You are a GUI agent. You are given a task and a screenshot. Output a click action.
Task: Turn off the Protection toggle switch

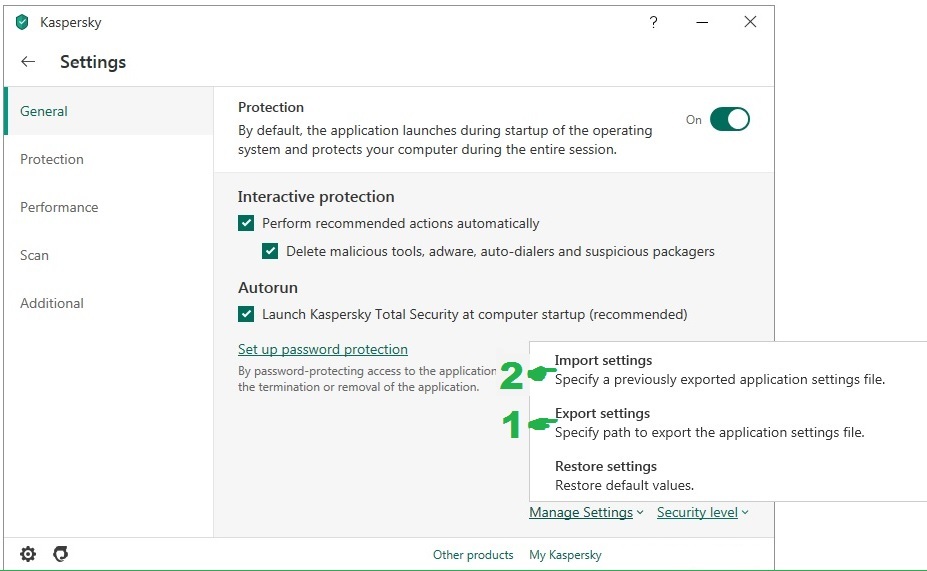(x=730, y=119)
